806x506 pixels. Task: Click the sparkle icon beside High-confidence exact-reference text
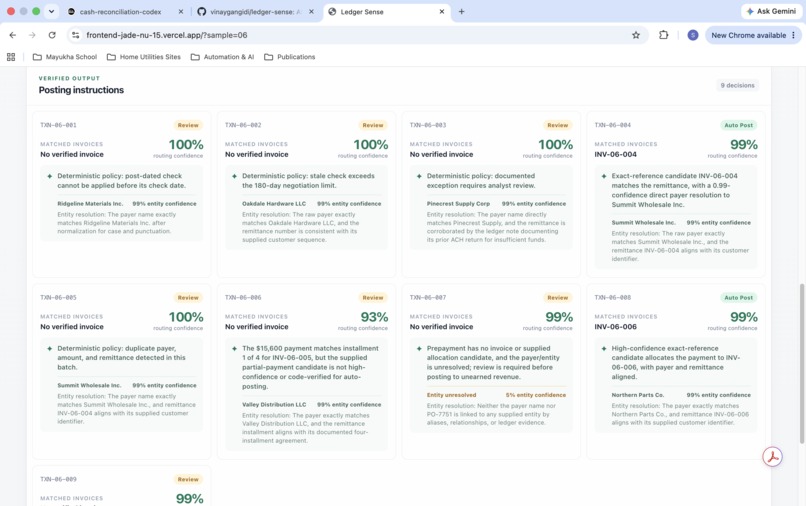click(604, 348)
